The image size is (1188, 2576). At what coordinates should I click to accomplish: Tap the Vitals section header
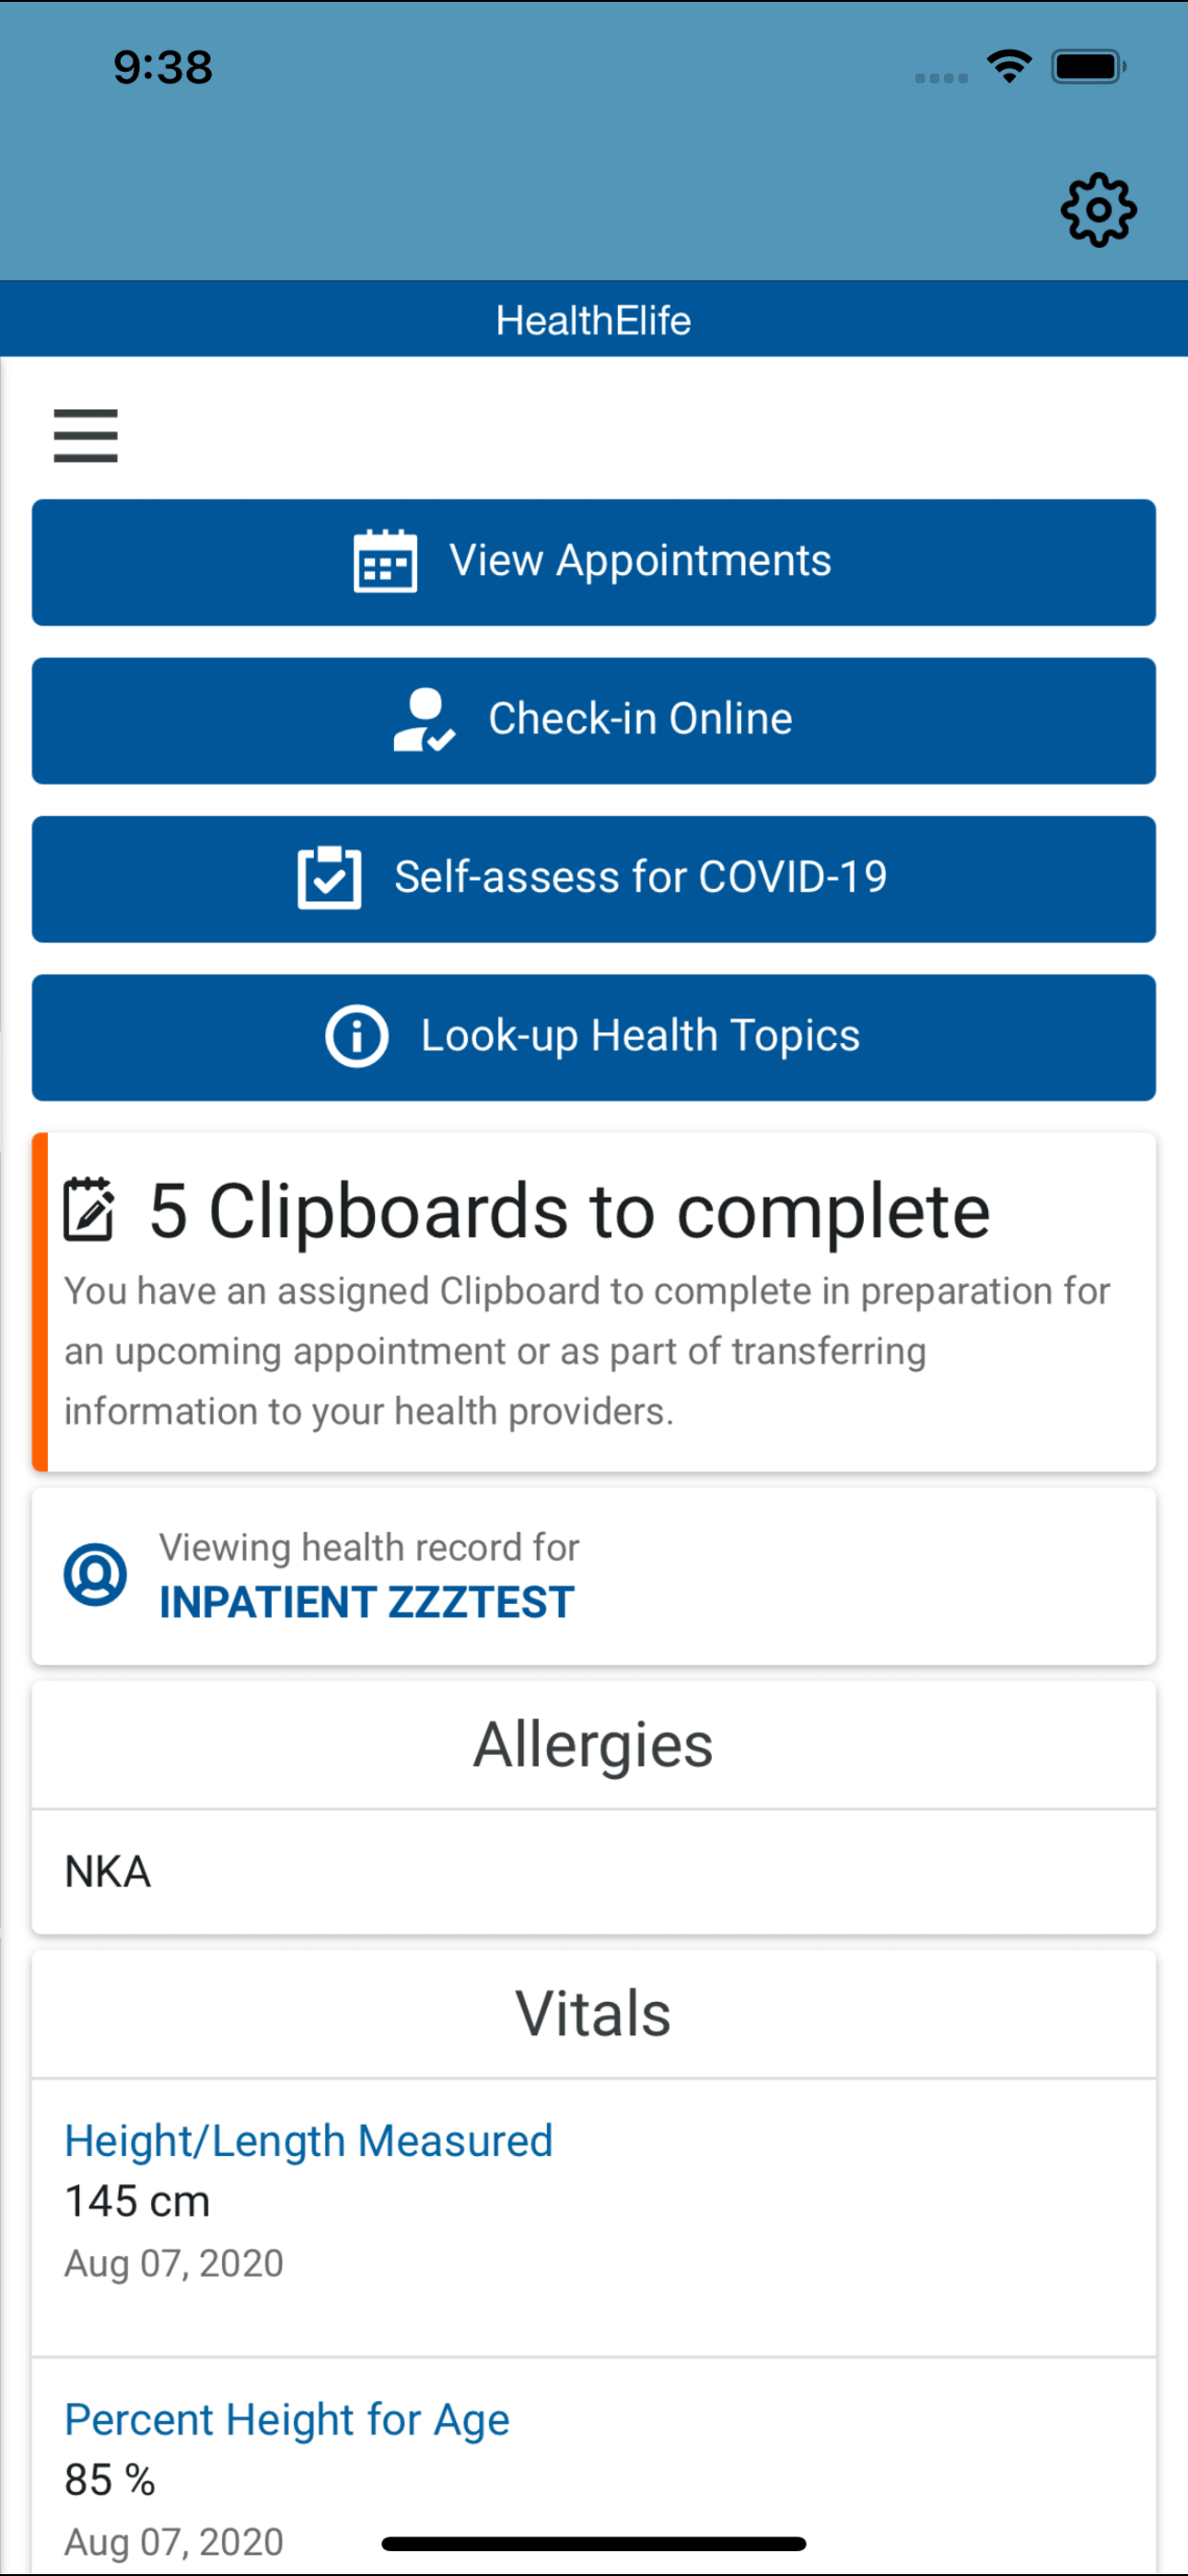click(x=594, y=2012)
